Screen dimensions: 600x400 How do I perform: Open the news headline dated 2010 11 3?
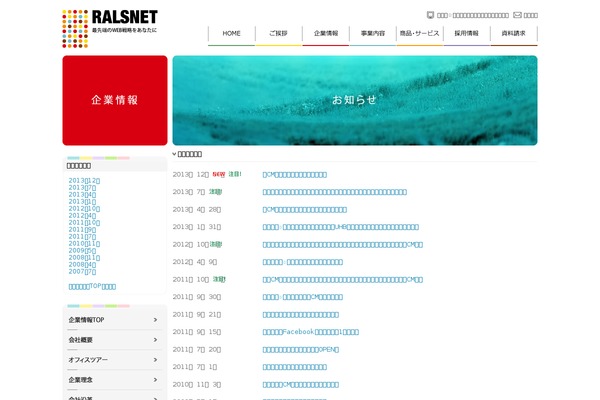[x=301, y=384]
